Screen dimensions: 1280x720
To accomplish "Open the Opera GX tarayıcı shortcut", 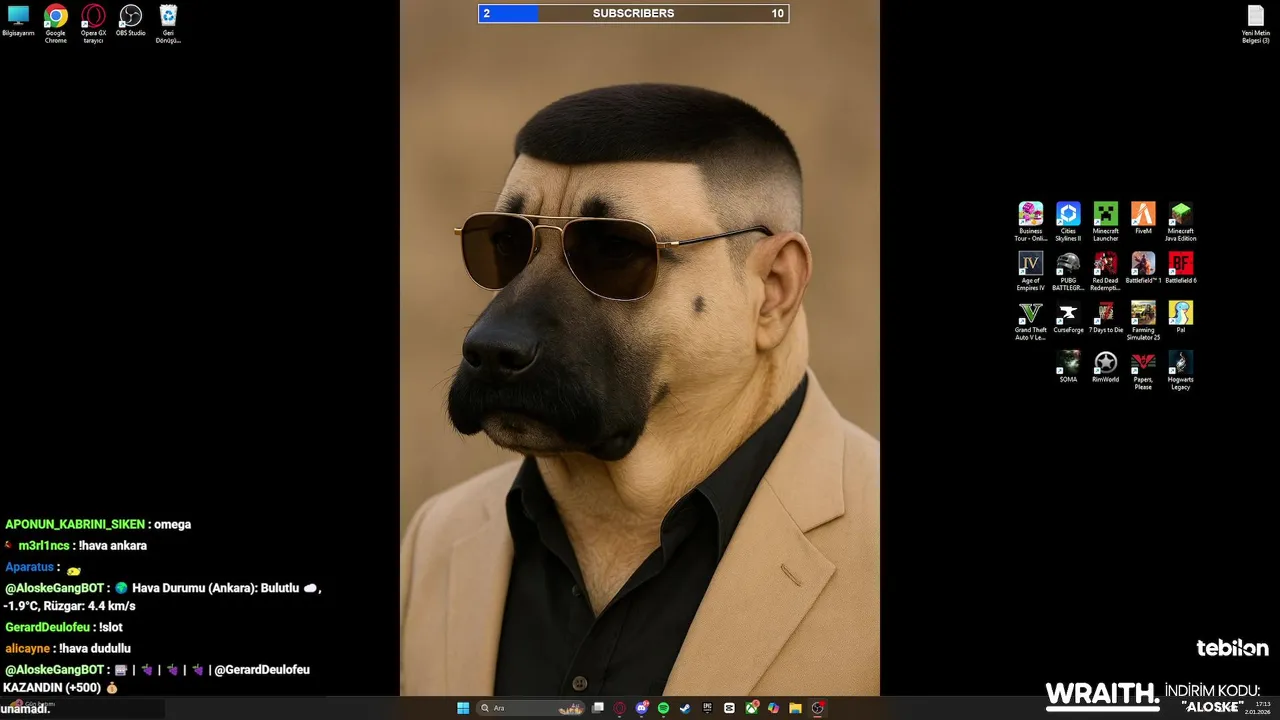I will coord(93,24).
